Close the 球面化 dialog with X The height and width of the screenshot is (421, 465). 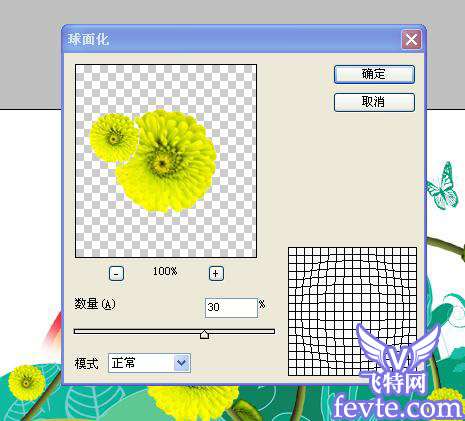coord(411,40)
